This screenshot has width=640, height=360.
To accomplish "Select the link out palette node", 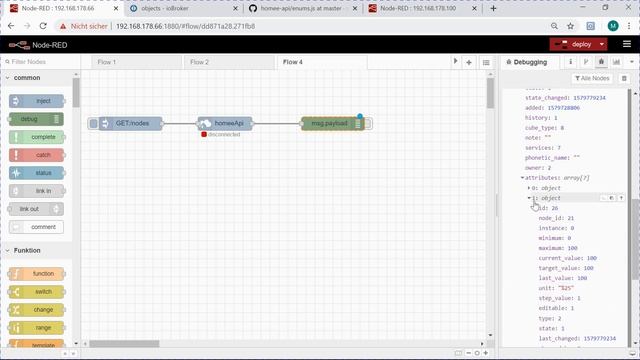I will click(37, 209).
